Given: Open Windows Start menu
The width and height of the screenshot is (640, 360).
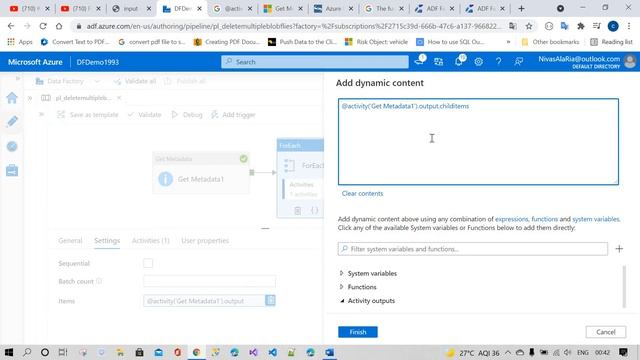Looking at the screenshot, I should pyautogui.click(x=9, y=352).
